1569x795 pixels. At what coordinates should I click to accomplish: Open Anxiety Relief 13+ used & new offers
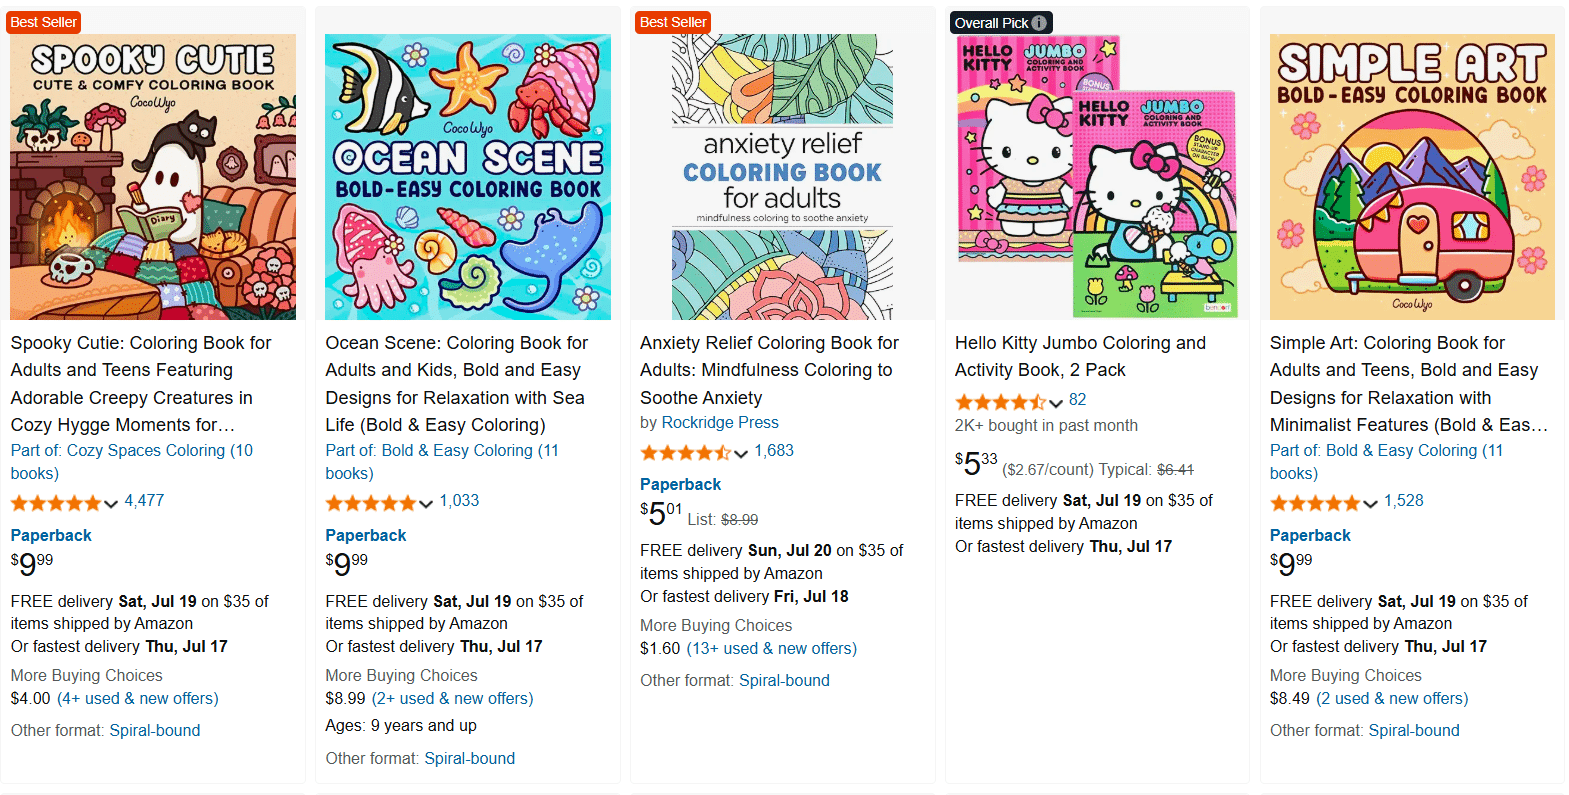pyautogui.click(x=771, y=648)
